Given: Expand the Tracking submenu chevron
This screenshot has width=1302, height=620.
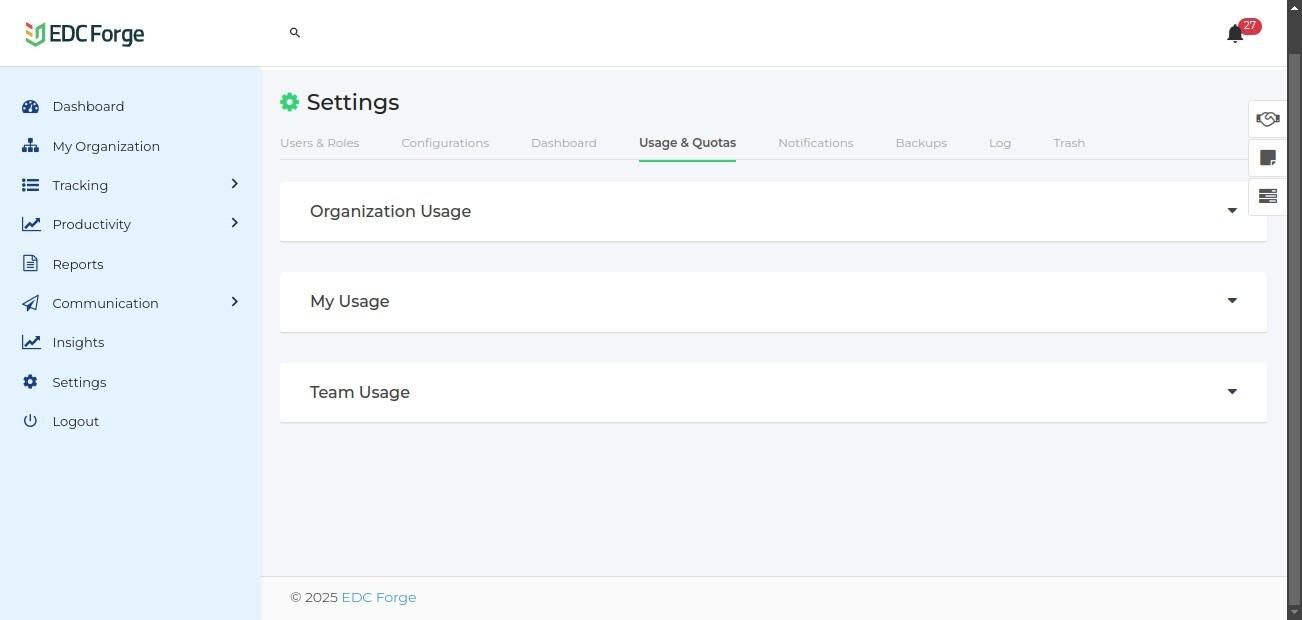Looking at the screenshot, I should point(235,184).
